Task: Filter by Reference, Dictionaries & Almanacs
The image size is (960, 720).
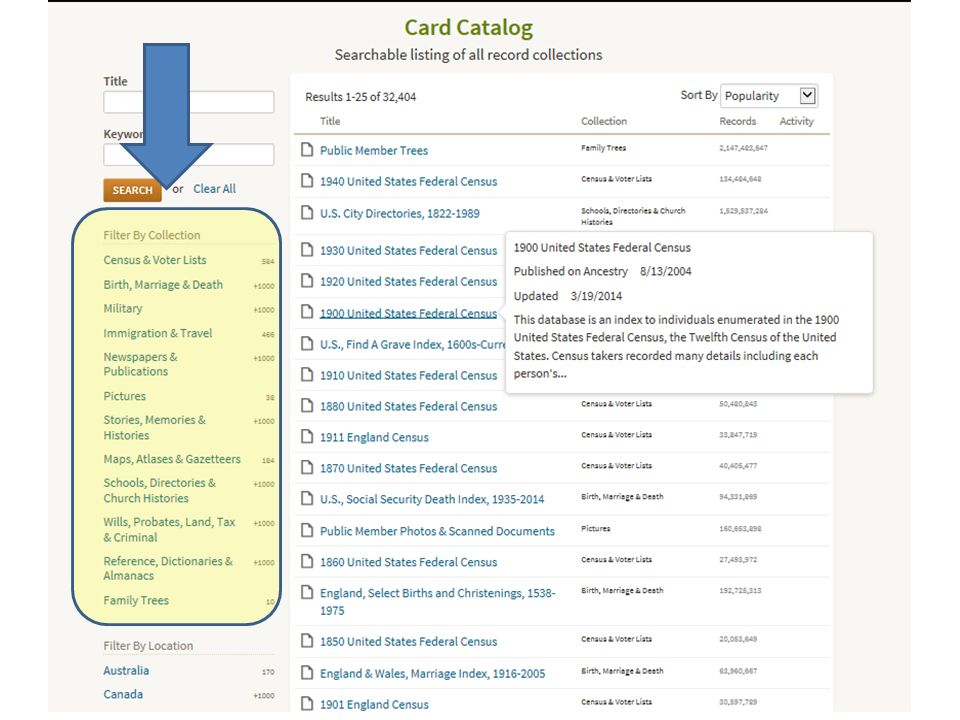Action: [x=168, y=568]
